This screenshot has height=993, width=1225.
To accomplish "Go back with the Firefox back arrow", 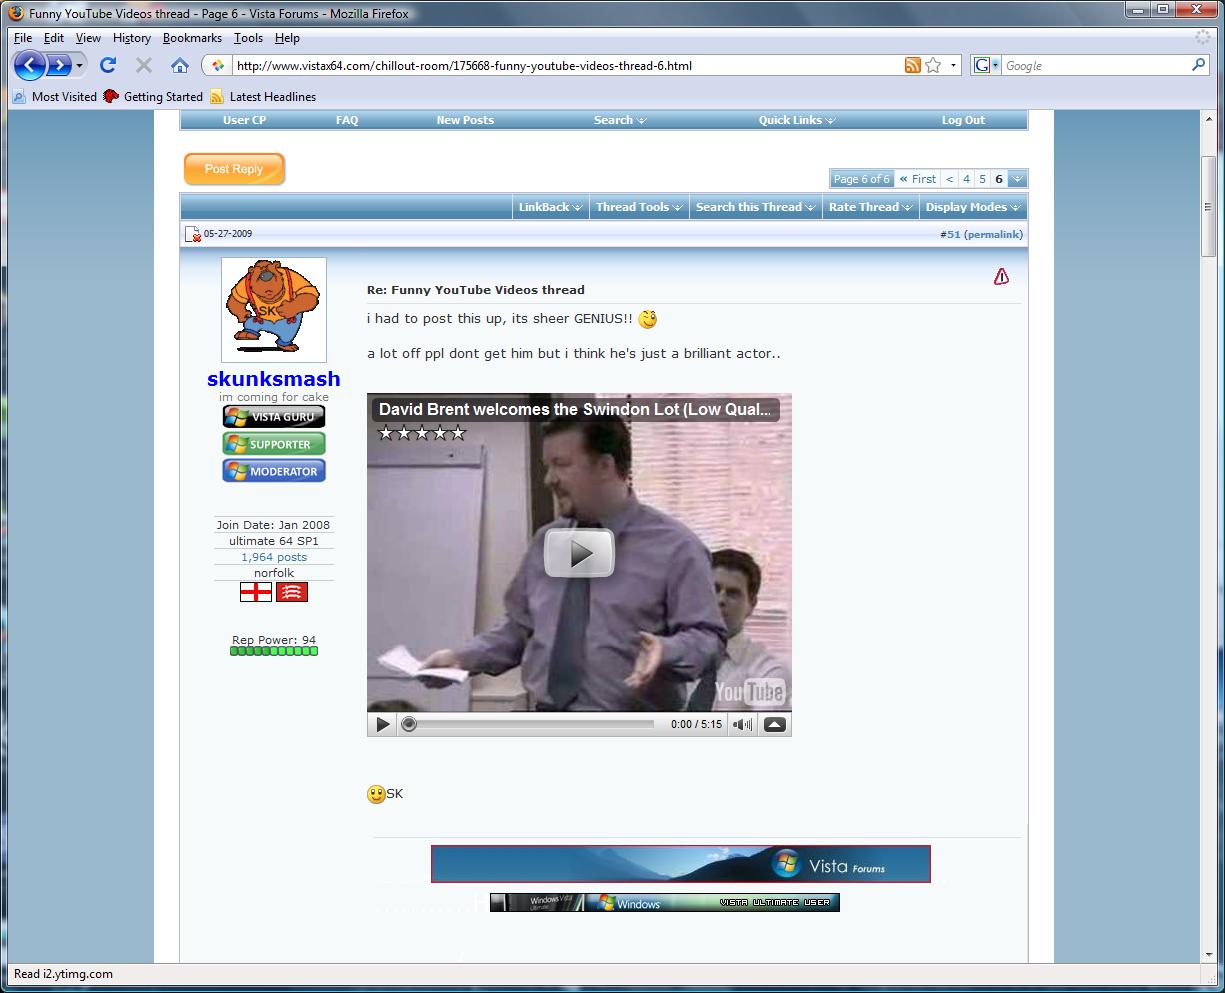I will tap(30, 66).
